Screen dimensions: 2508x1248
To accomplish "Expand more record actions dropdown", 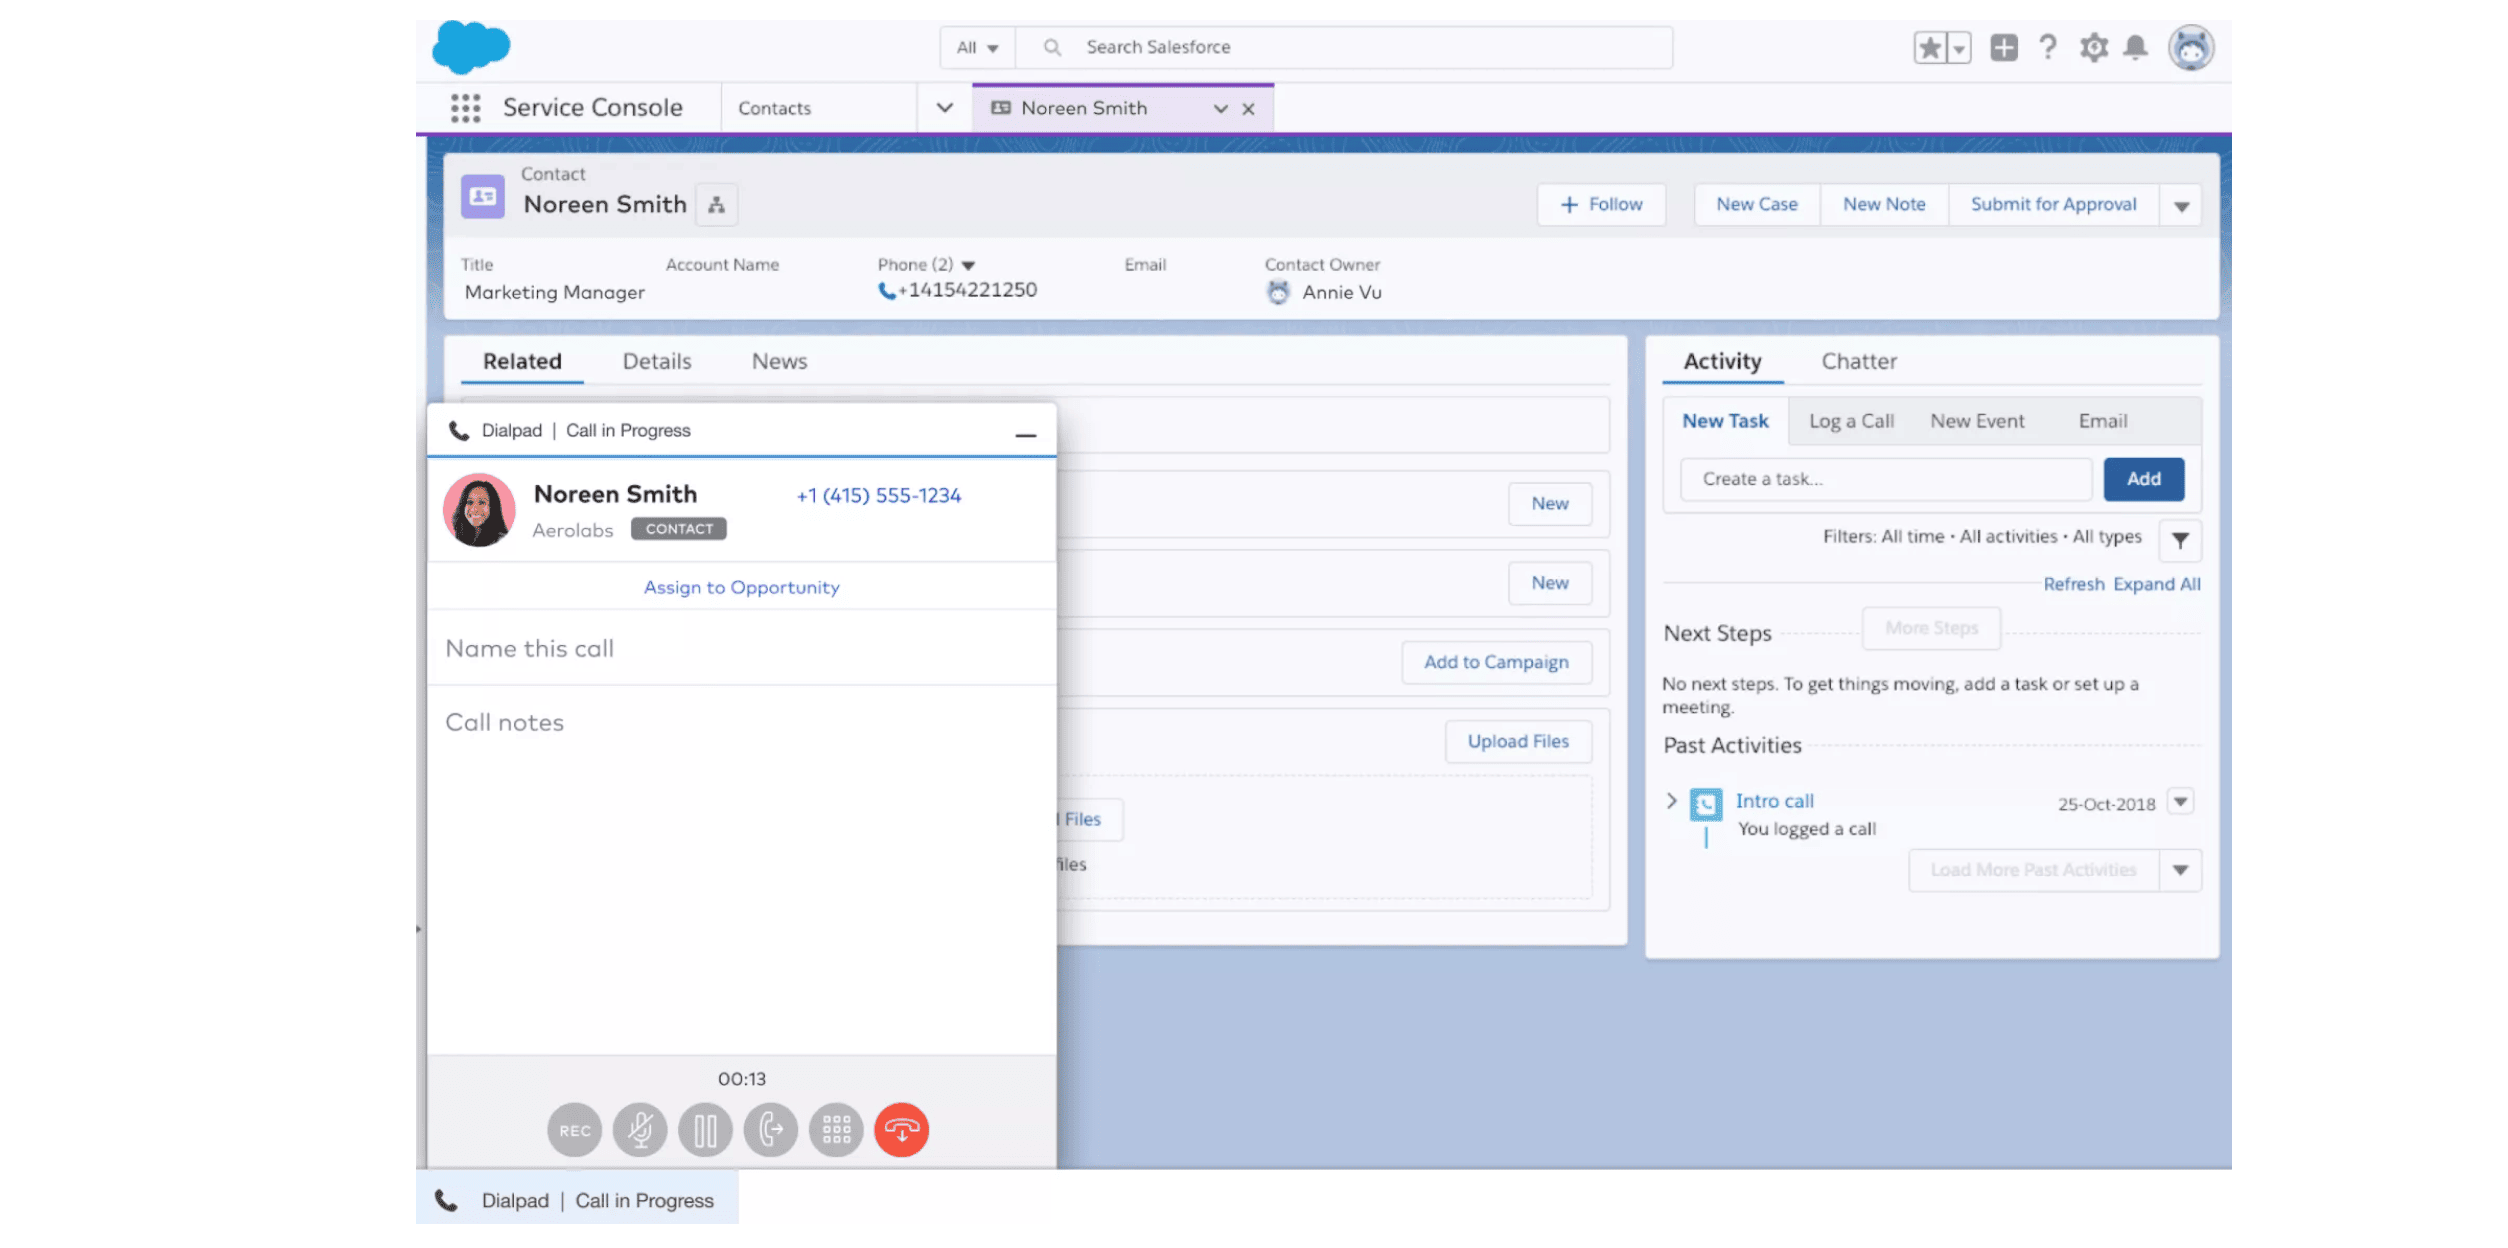I will pos(2181,206).
